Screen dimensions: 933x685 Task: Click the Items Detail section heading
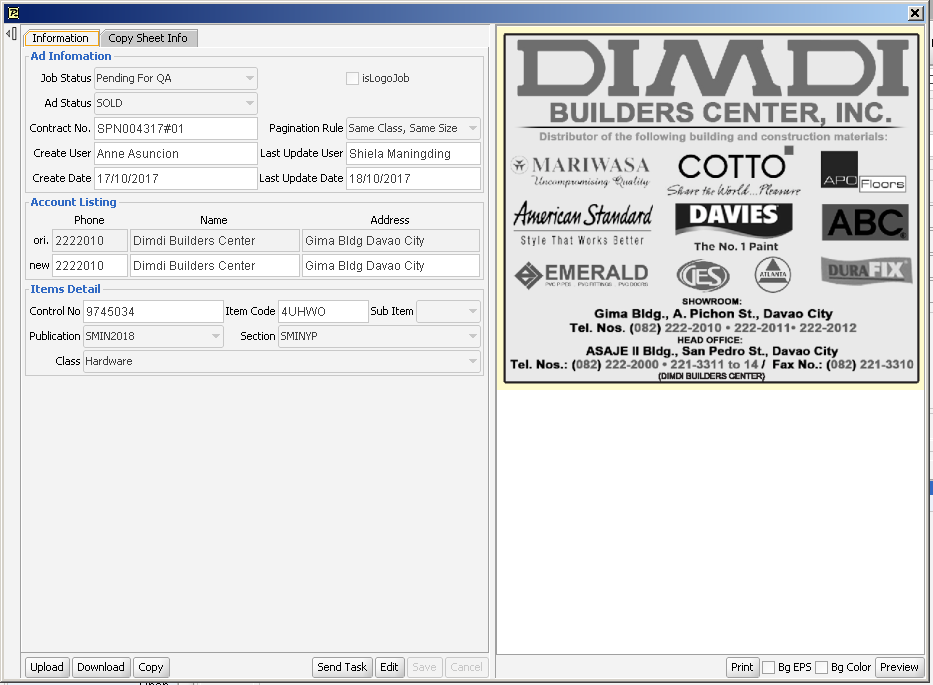point(65,289)
